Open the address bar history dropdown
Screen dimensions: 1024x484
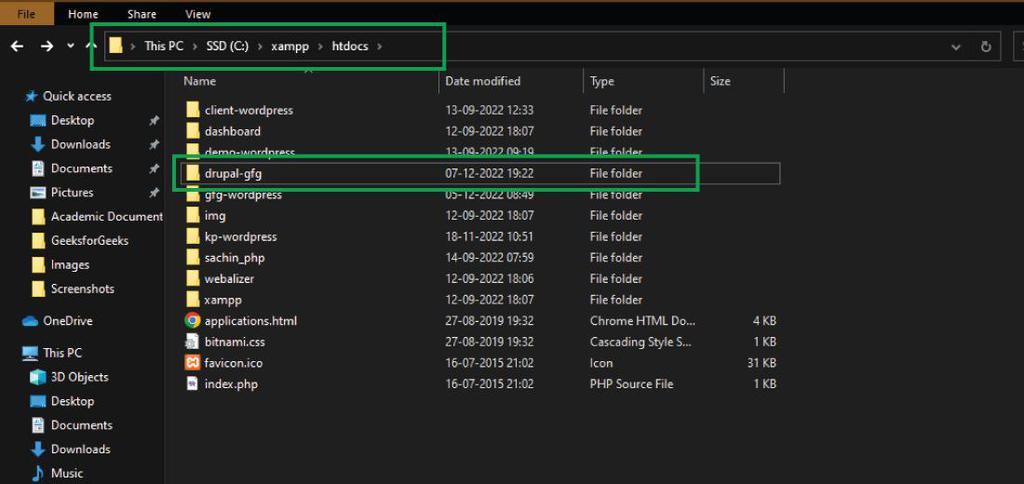pos(956,47)
